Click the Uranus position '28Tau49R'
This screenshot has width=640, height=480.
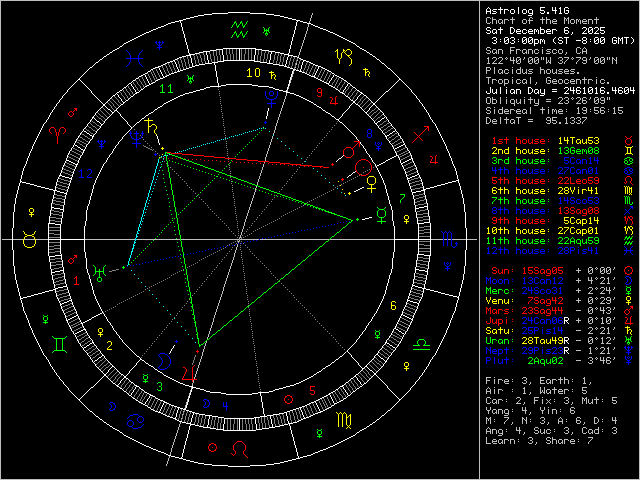pos(545,341)
